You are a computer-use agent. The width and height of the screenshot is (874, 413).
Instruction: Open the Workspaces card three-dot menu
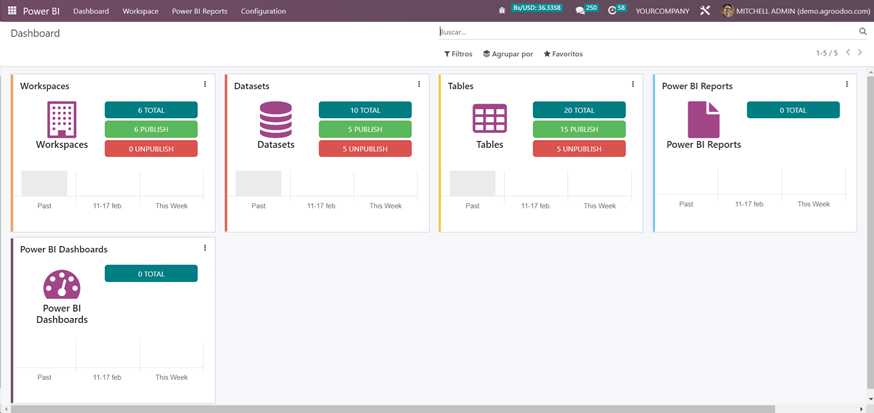coord(205,85)
